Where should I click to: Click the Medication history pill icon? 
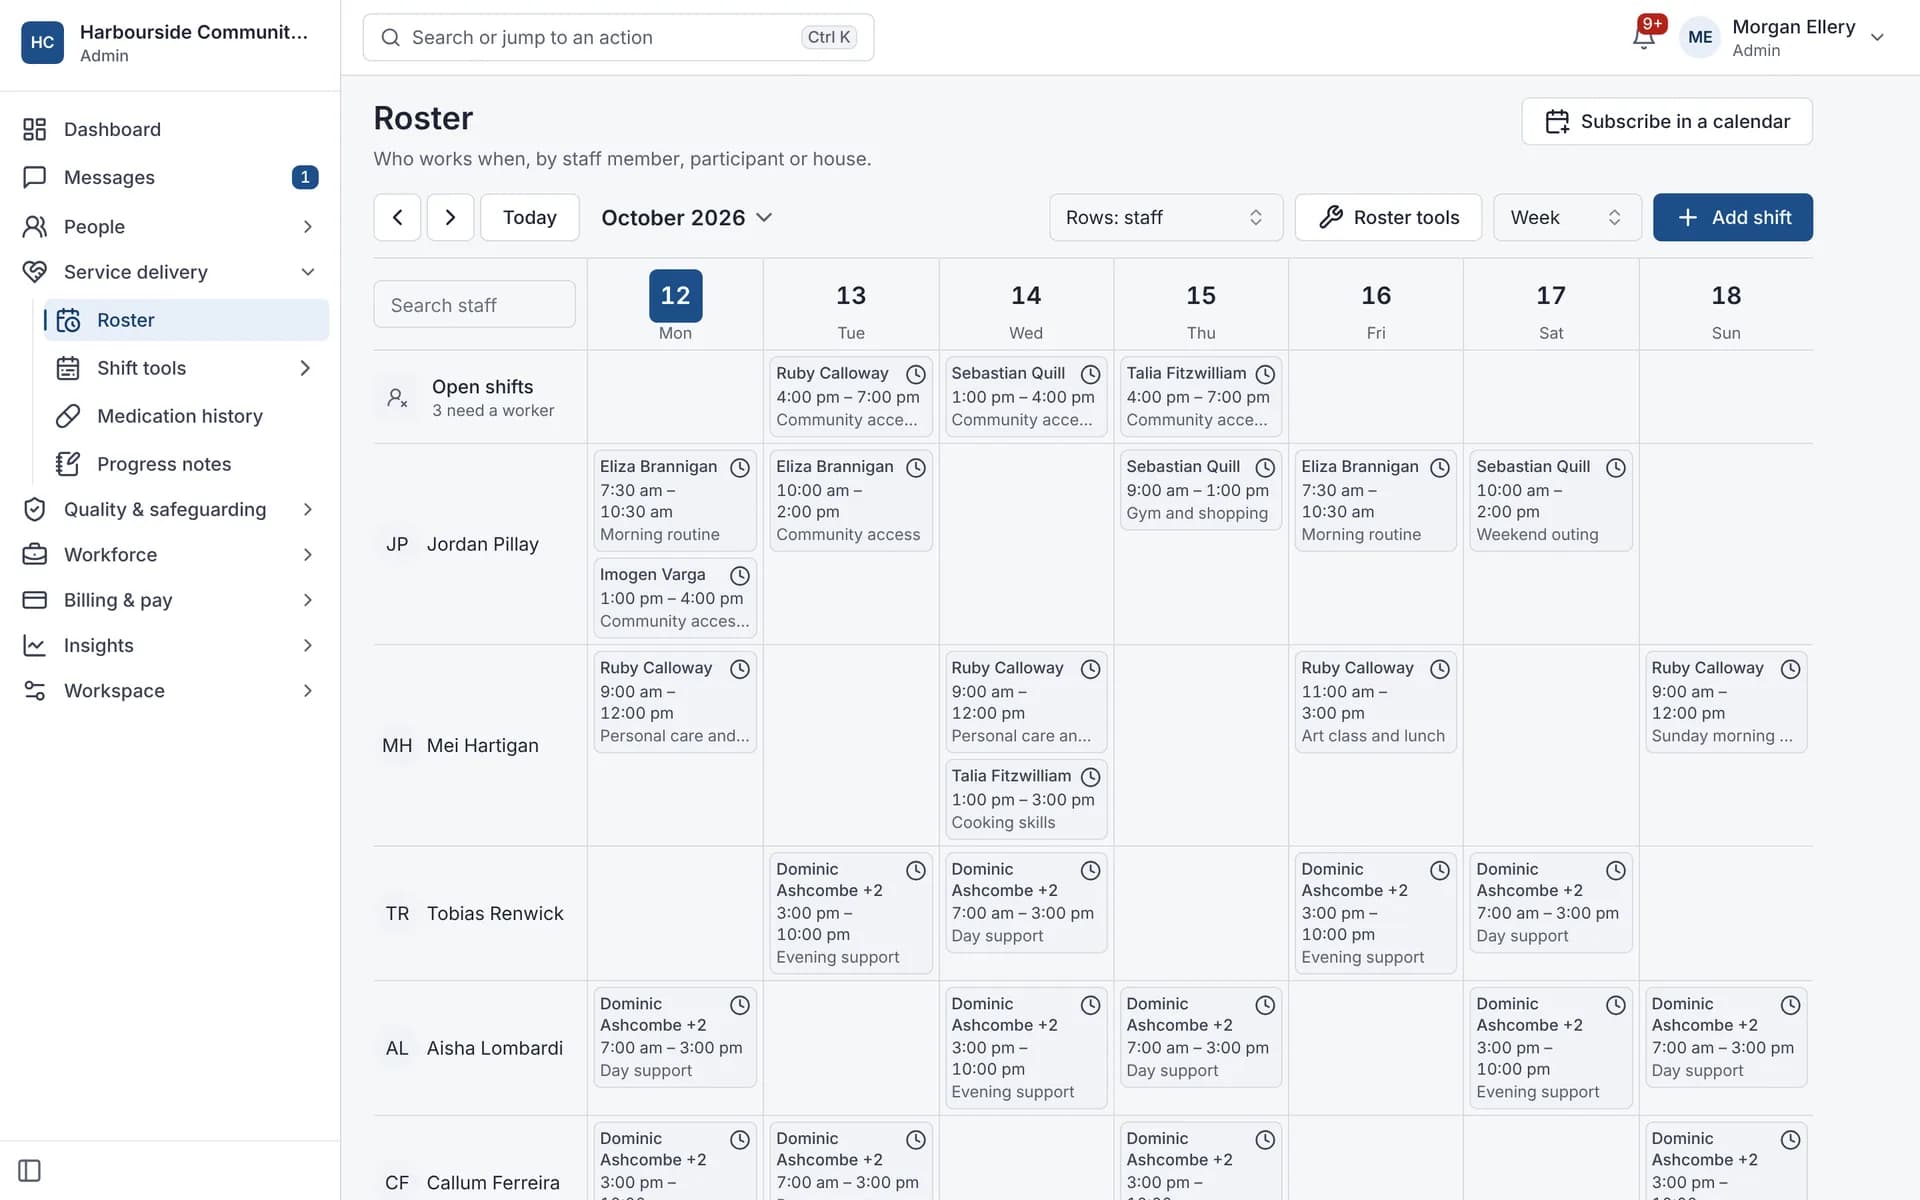(x=68, y=416)
